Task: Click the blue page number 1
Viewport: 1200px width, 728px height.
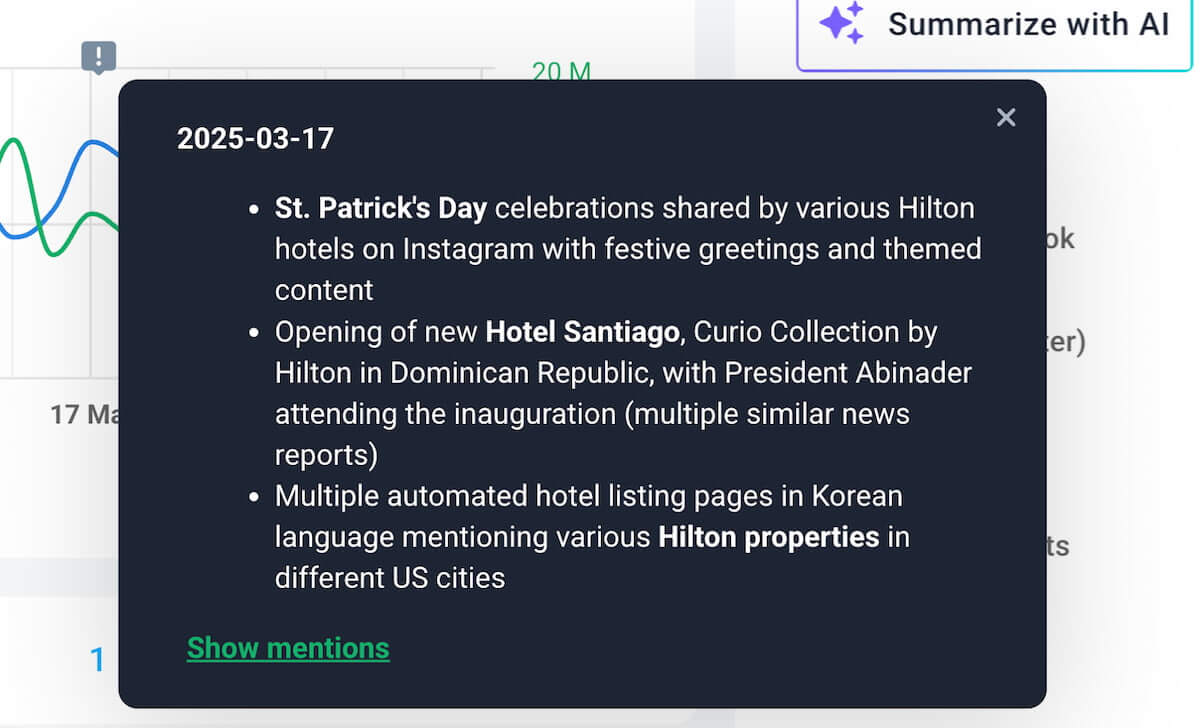Action: [97, 660]
